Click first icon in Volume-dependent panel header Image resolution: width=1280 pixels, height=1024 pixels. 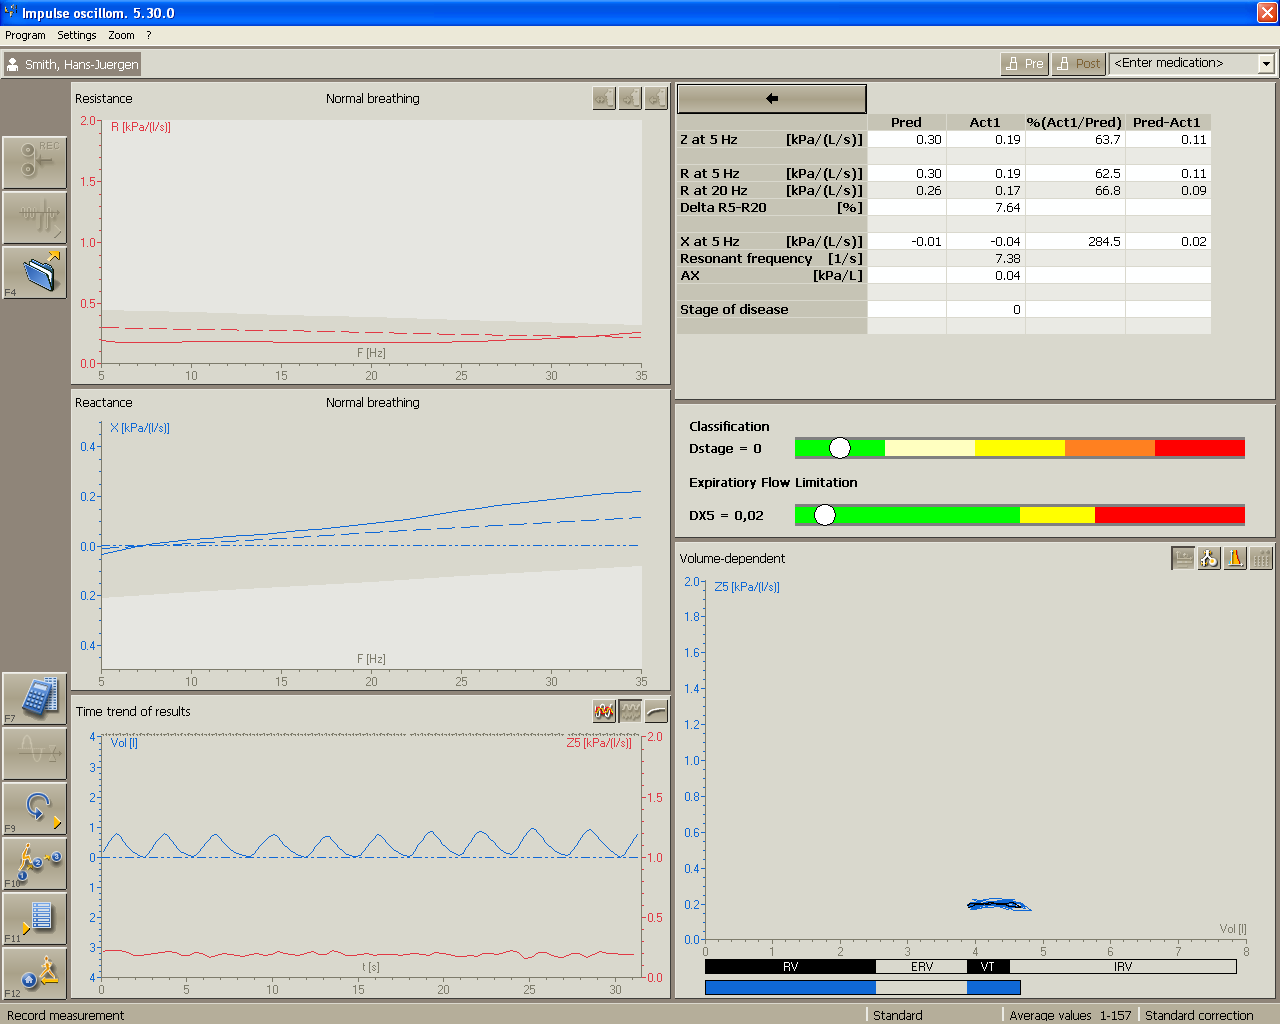[1183, 558]
